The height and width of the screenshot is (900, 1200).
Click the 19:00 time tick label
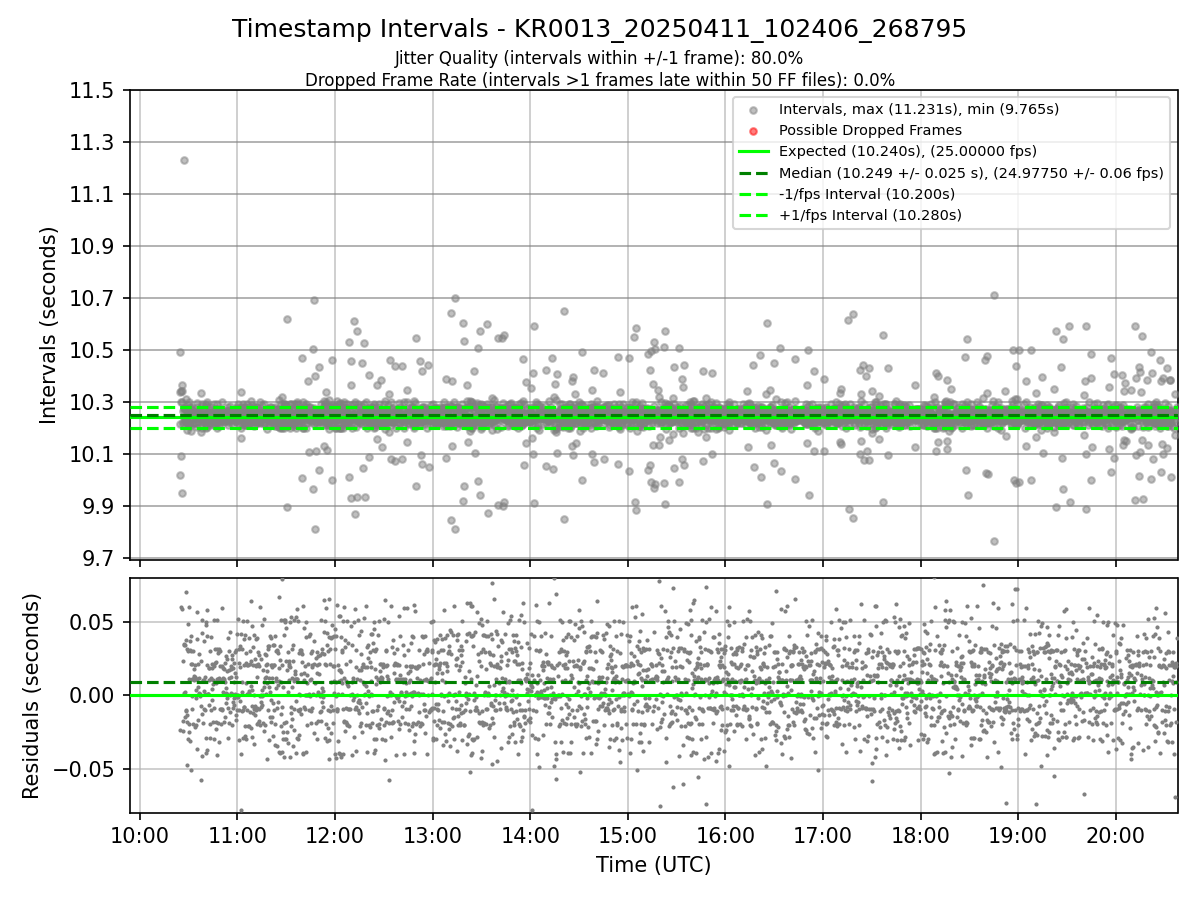tap(1018, 834)
